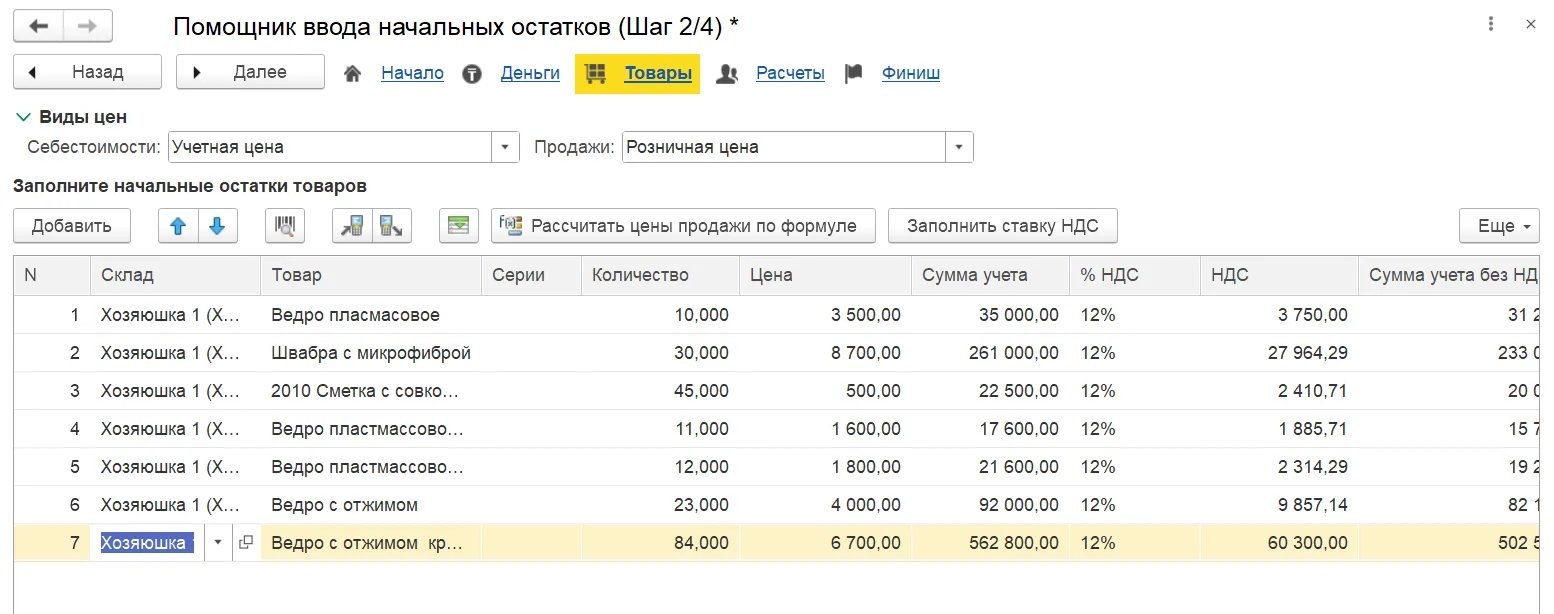This screenshot has height=614, width=1554.
Task: Click the quantity cell 45,000
Action: pos(660,391)
